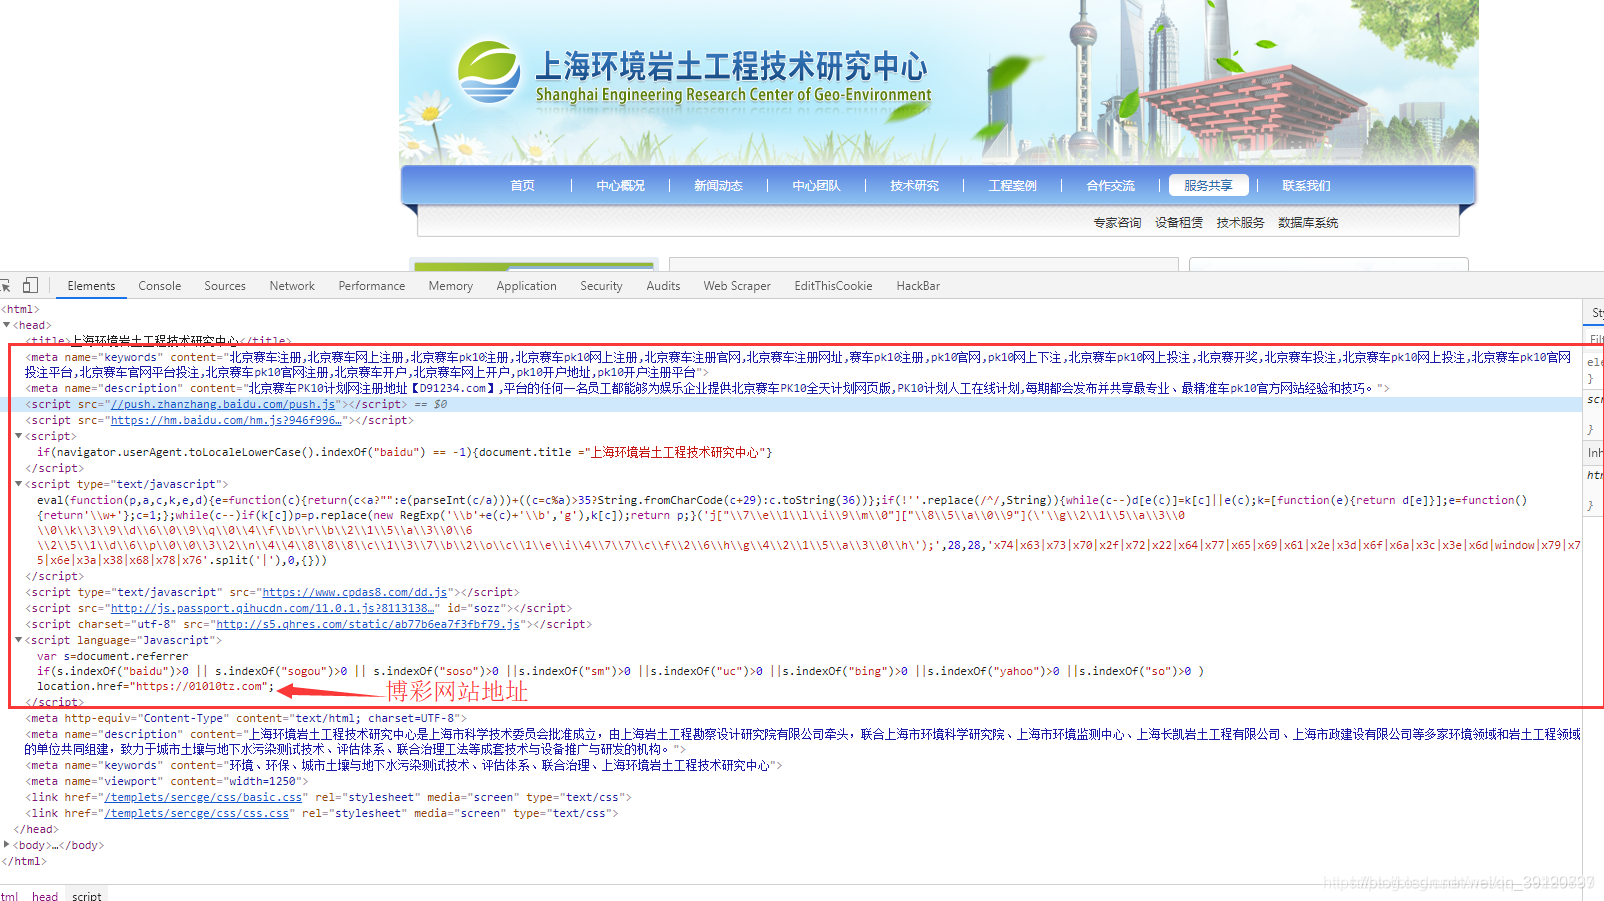Screen dimensions: 1604x901
Task: Switch to the Network tab
Action: tap(292, 286)
